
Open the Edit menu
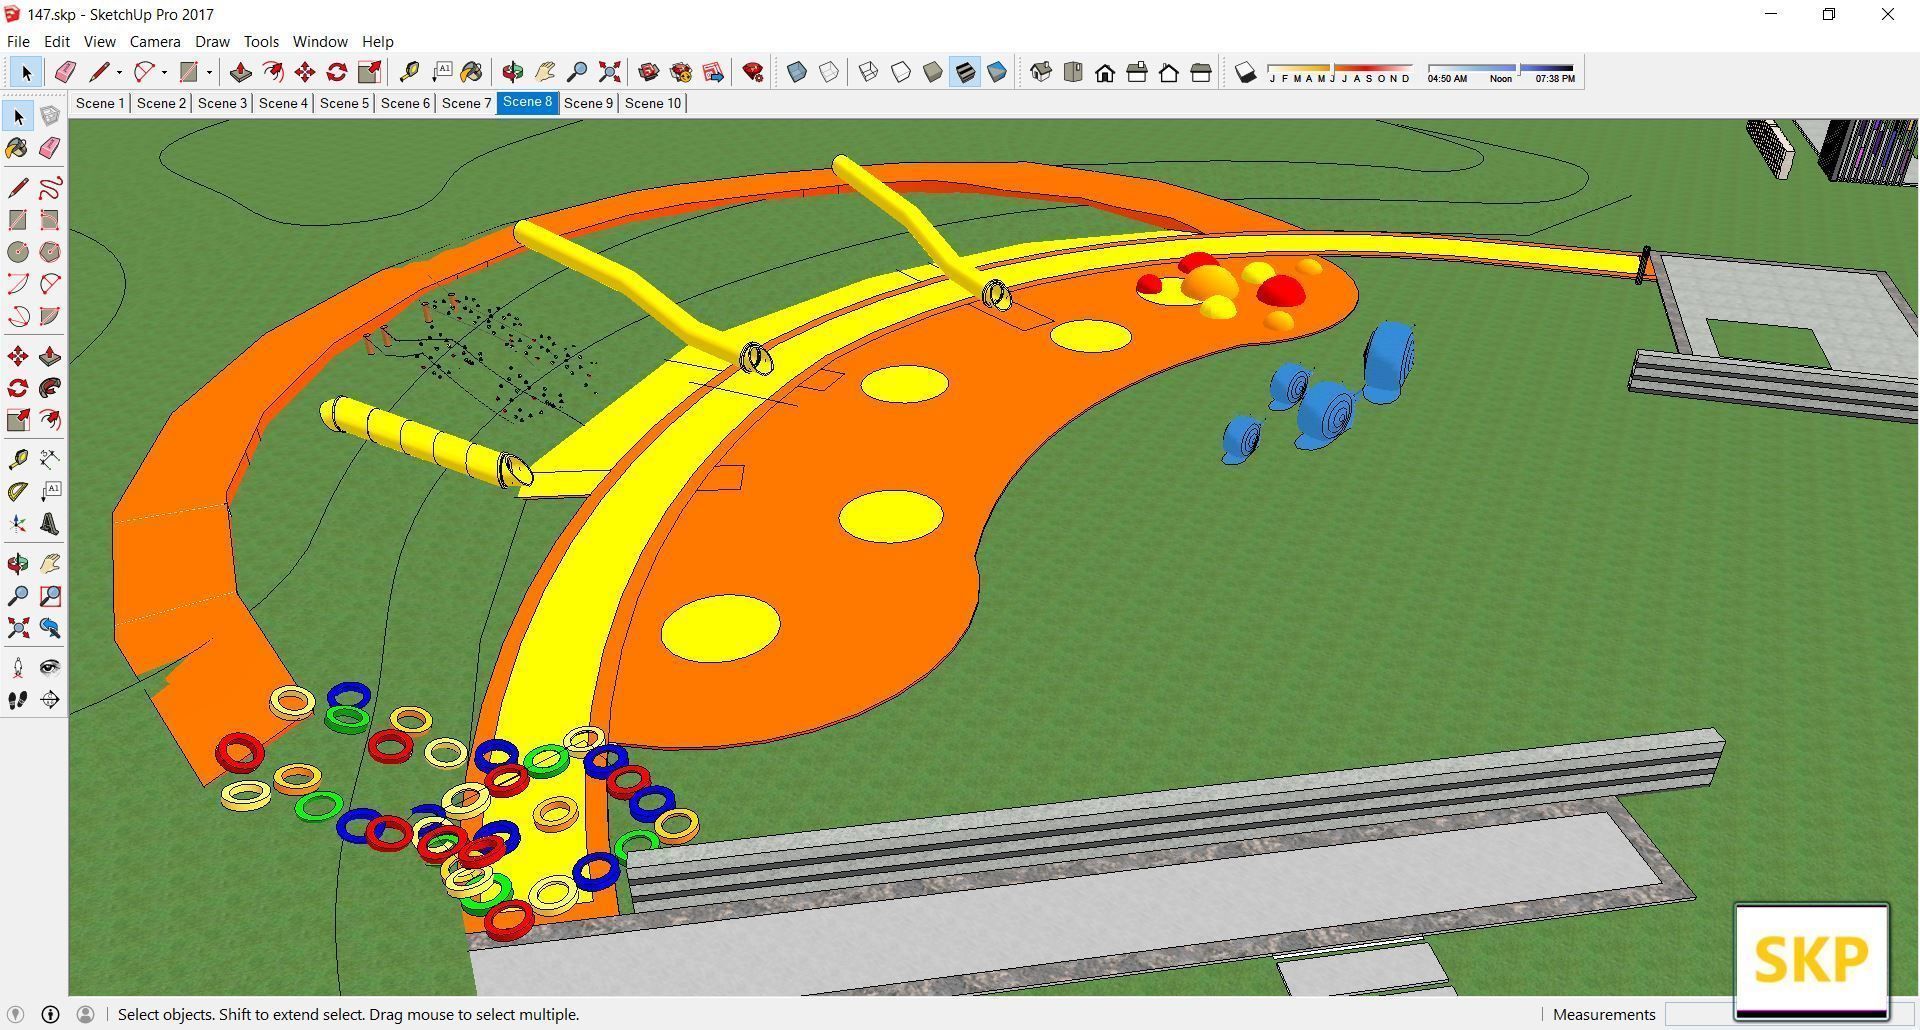click(56, 41)
